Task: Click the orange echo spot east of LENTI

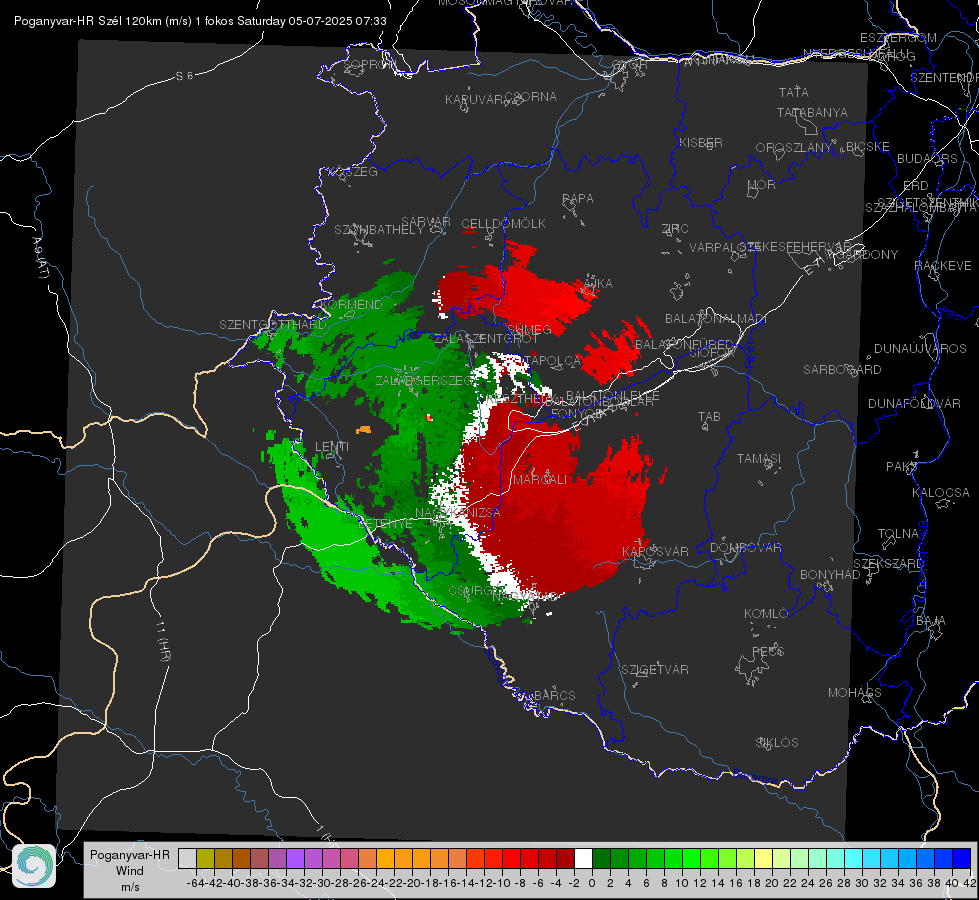Action: (363, 430)
